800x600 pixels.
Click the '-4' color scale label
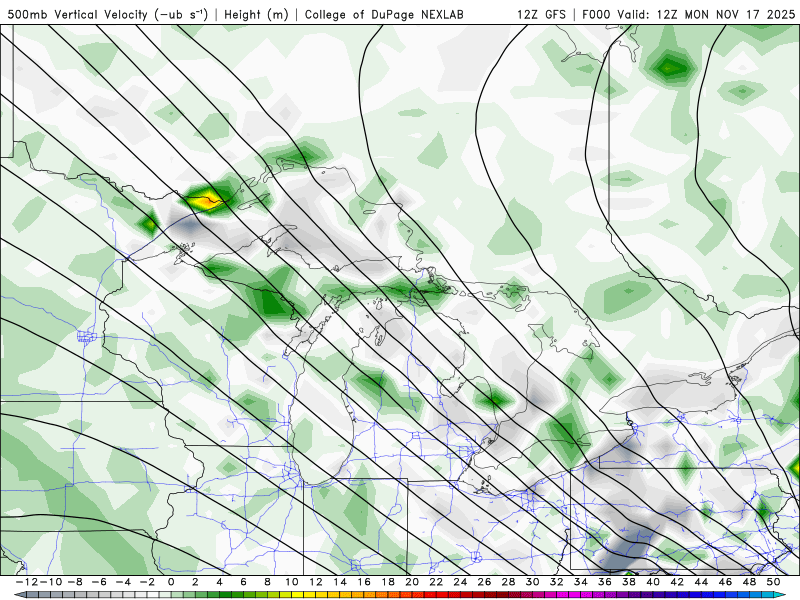coord(123,582)
